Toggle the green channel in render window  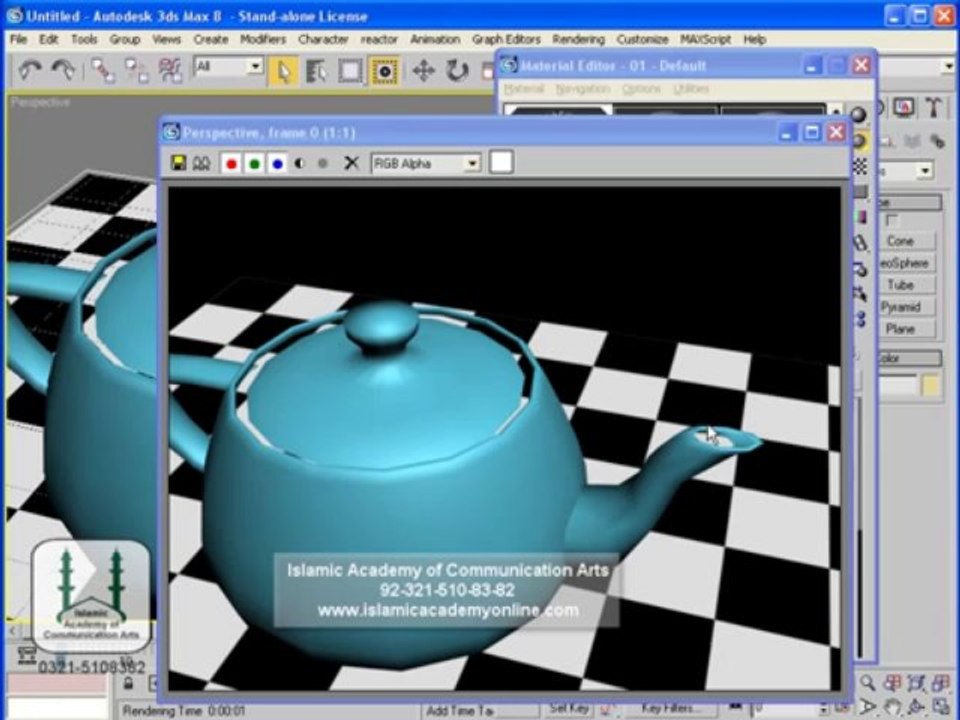click(255, 163)
